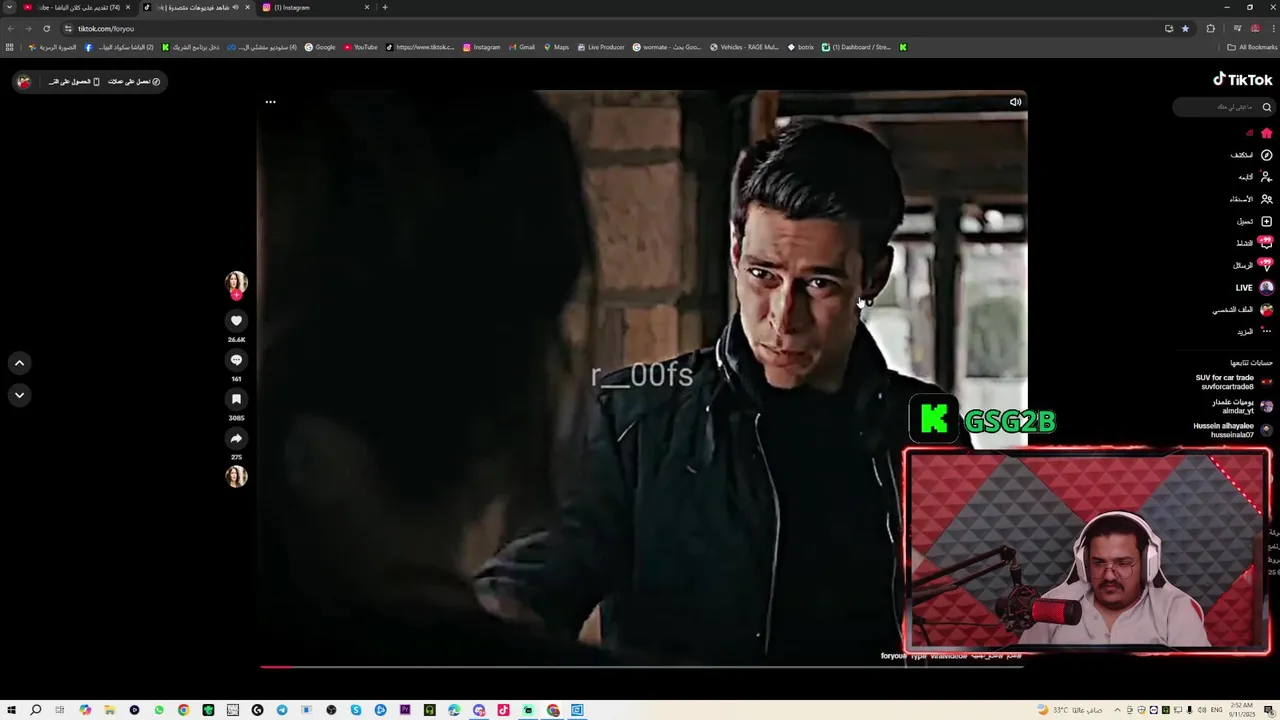
Task: Click the TikTok search field
Action: point(1224,107)
